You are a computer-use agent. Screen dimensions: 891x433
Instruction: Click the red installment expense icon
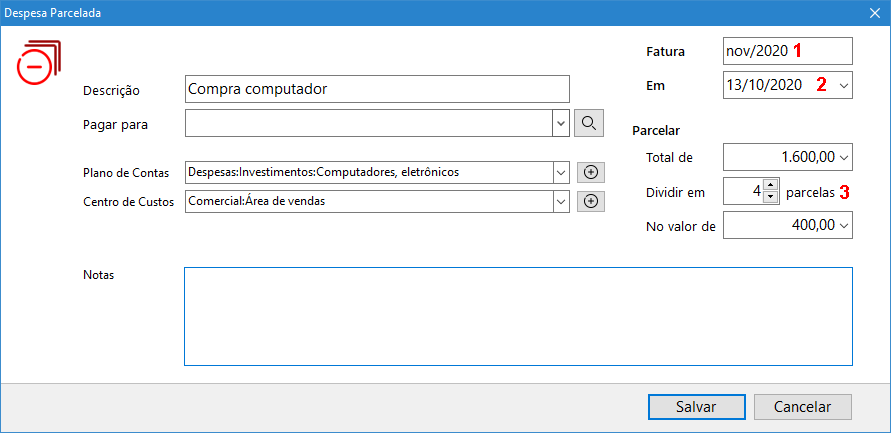click(x=38, y=62)
